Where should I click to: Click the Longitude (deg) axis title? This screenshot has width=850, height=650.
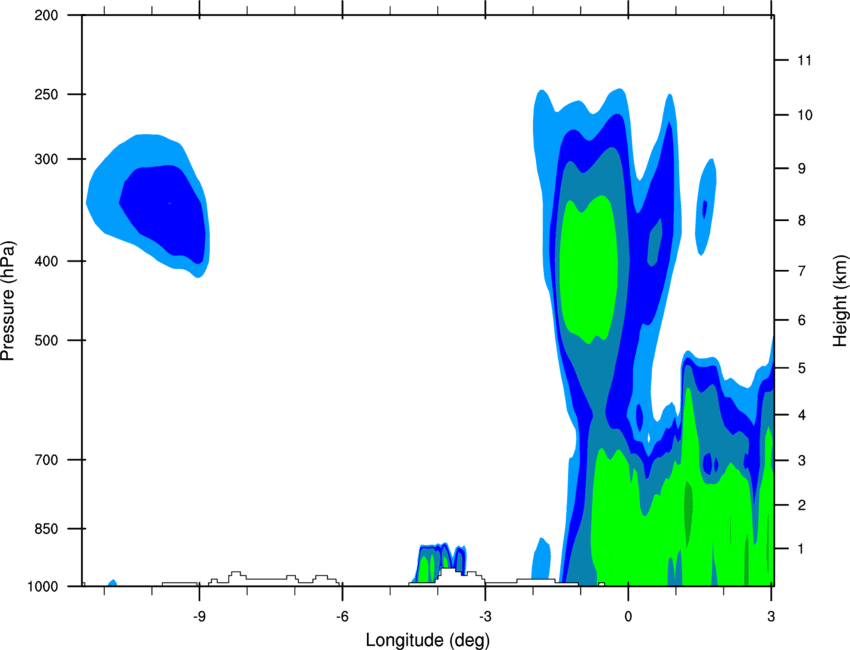point(428,640)
